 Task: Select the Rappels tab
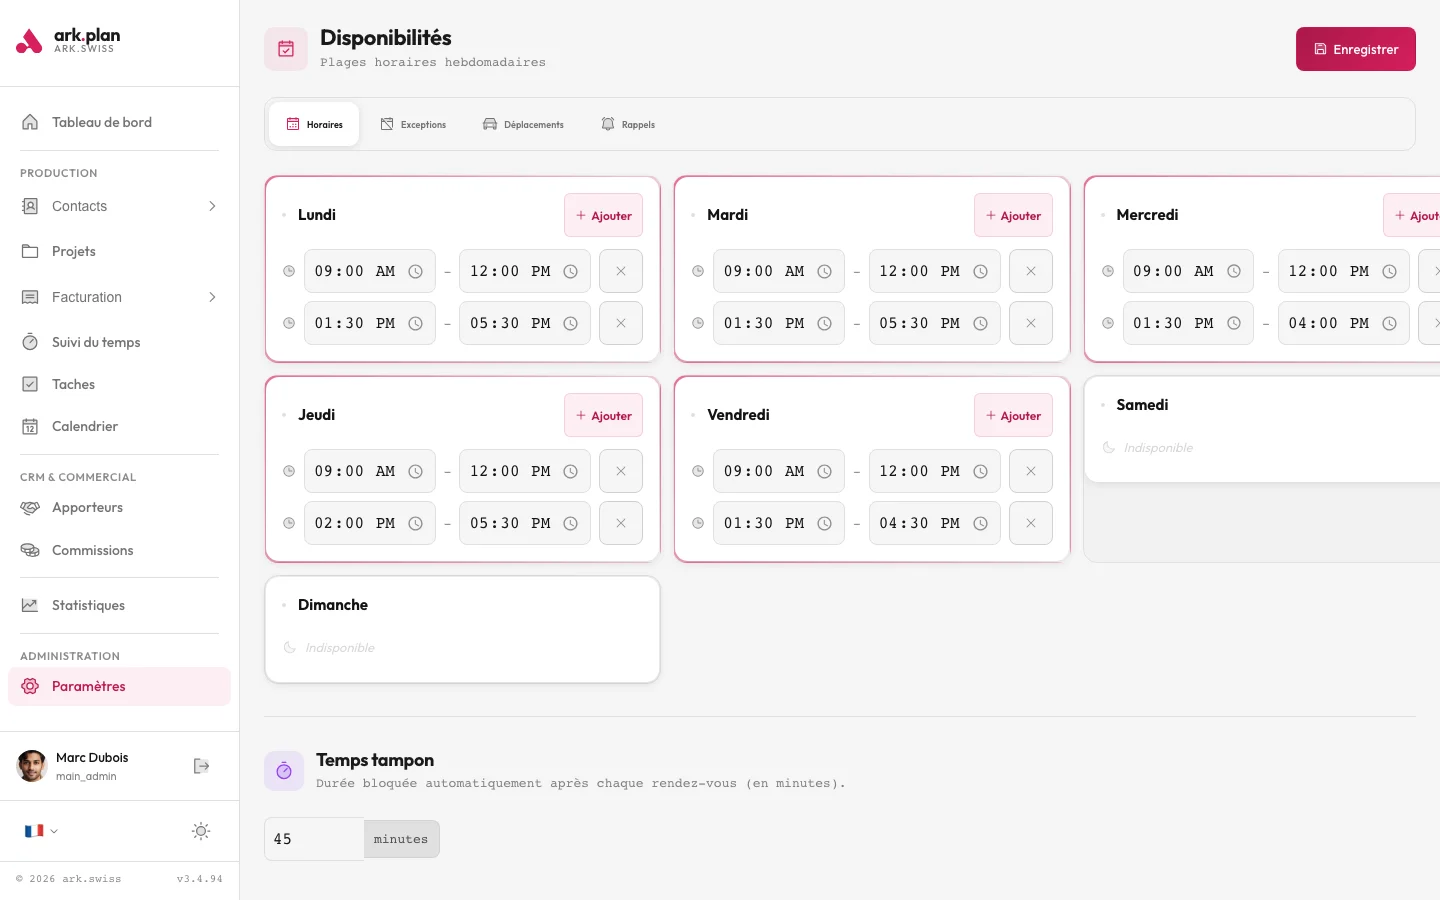pyautogui.click(x=628, y=125)
